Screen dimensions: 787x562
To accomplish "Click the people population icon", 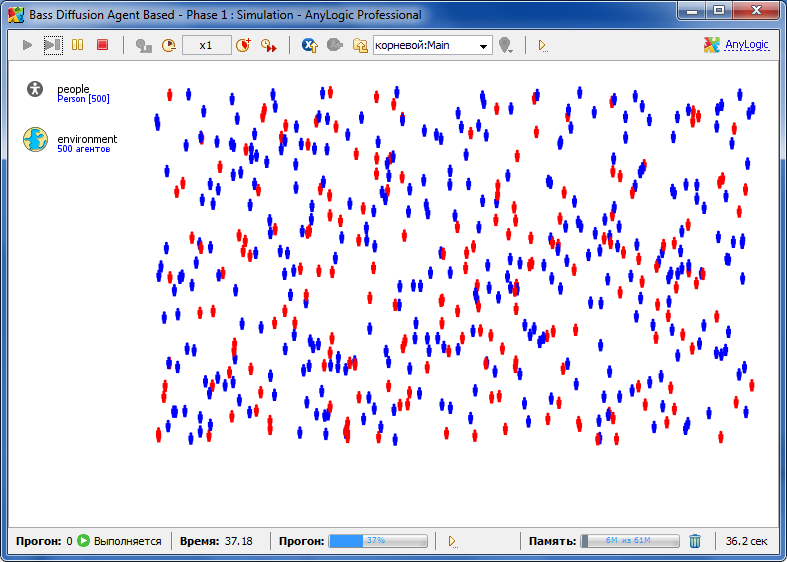I will 35,89.
